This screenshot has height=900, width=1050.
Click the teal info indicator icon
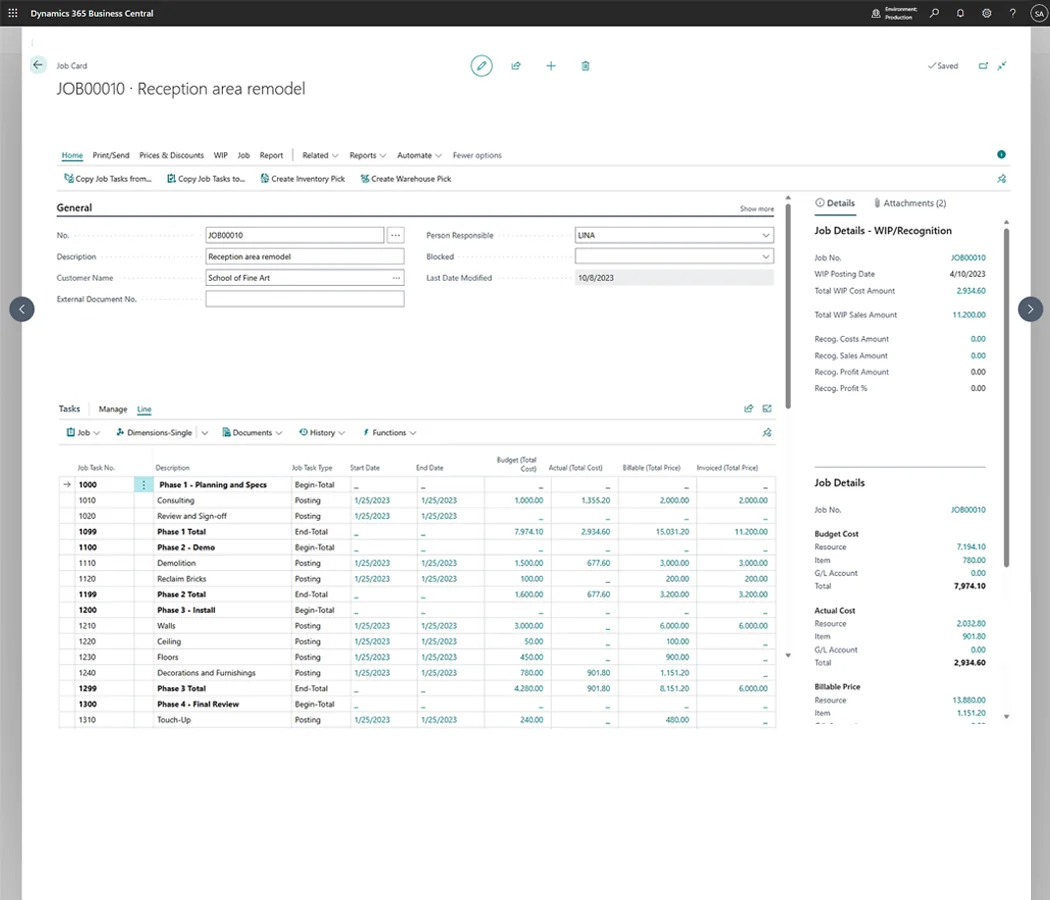click(1001, 155)
